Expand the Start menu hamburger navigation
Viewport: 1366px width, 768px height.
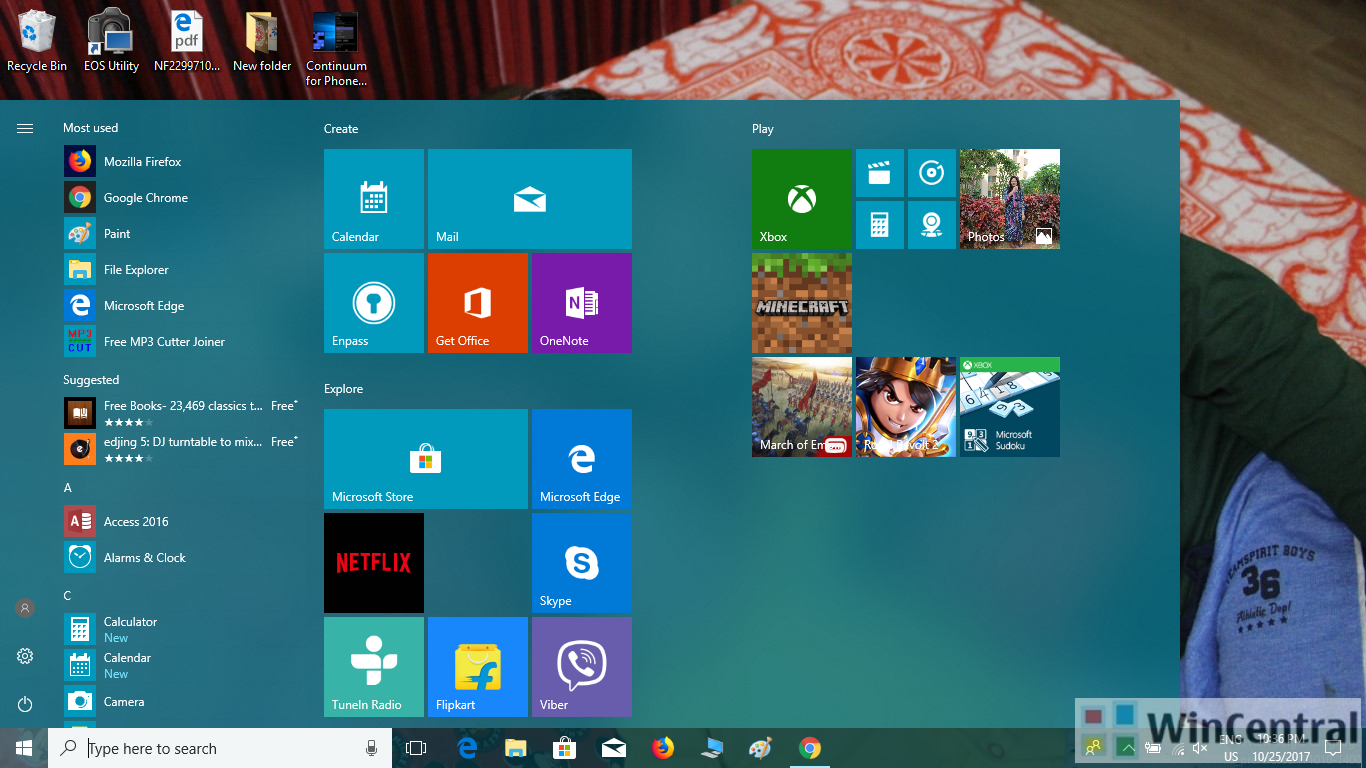(25, 128)
